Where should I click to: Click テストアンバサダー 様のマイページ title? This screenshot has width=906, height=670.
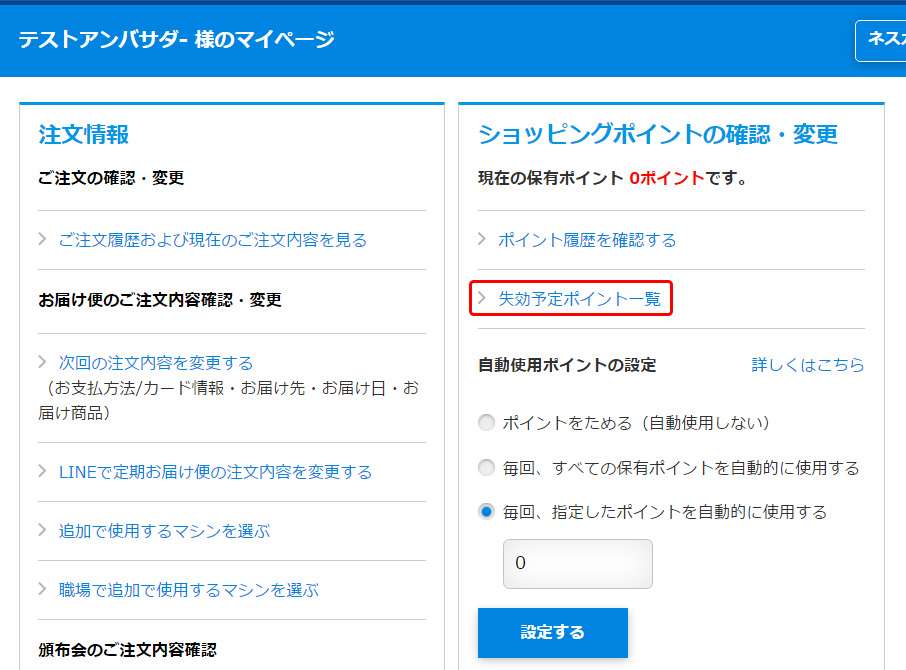176,39
